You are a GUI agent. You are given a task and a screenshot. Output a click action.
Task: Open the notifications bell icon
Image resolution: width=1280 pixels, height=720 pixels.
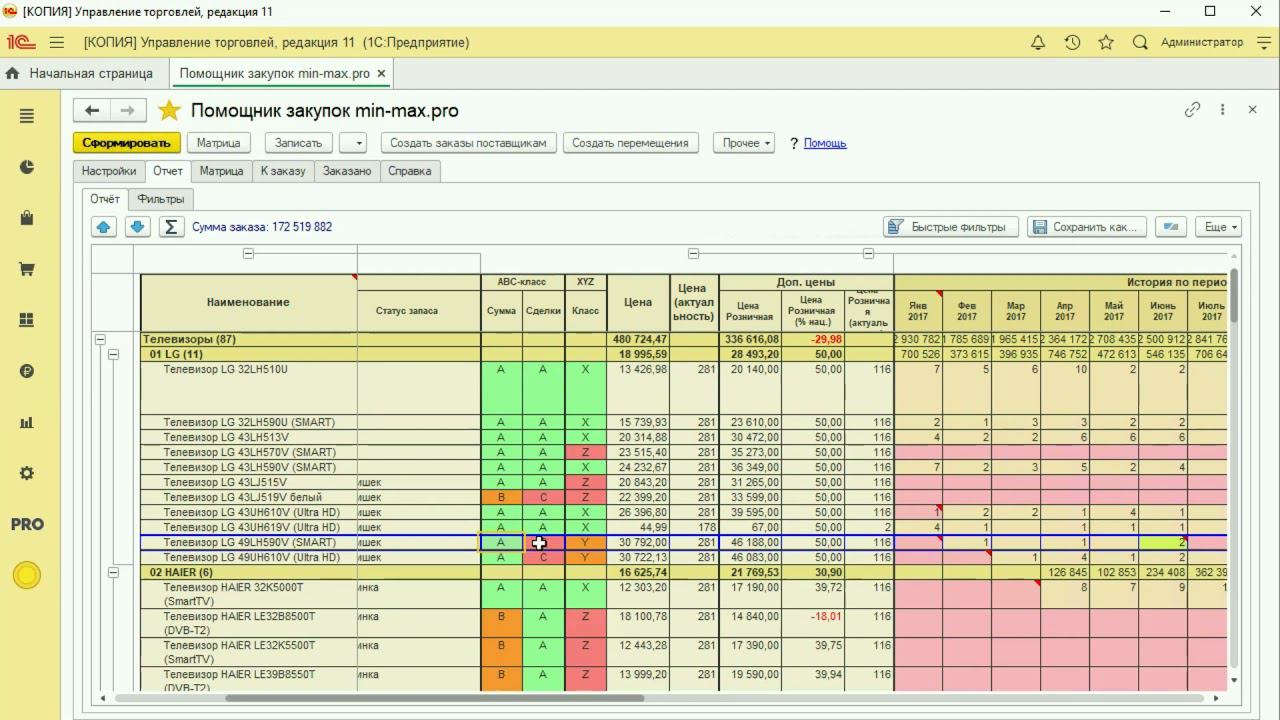[1038, 43]
